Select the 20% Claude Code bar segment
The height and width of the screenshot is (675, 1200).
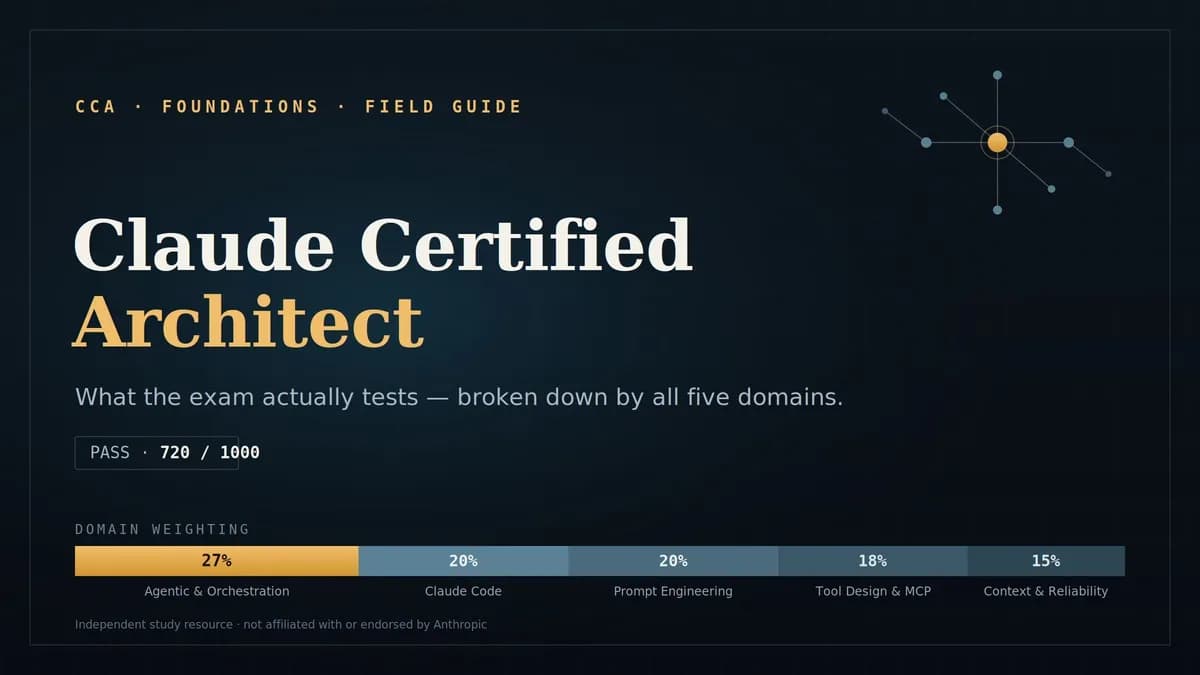(463, 561)
